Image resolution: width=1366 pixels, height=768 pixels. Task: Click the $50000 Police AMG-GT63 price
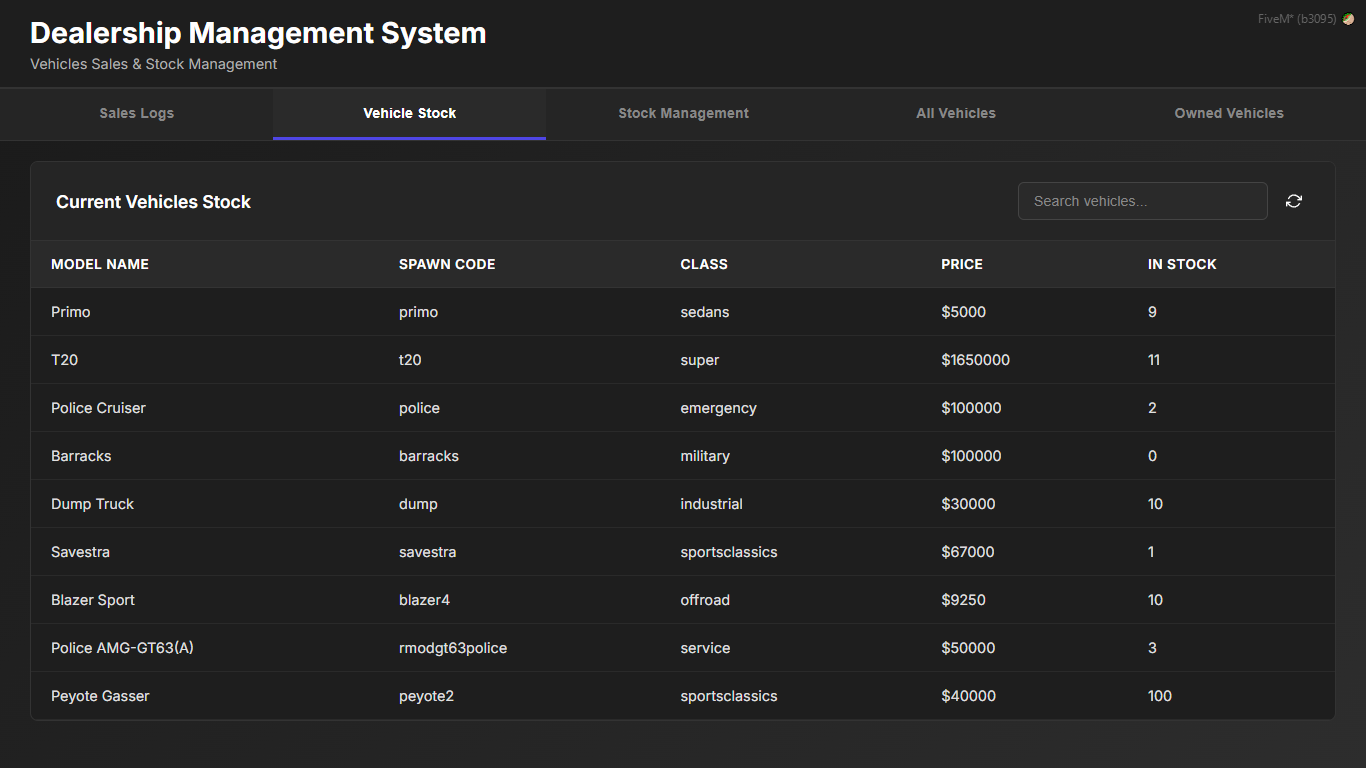click(968, 648)
